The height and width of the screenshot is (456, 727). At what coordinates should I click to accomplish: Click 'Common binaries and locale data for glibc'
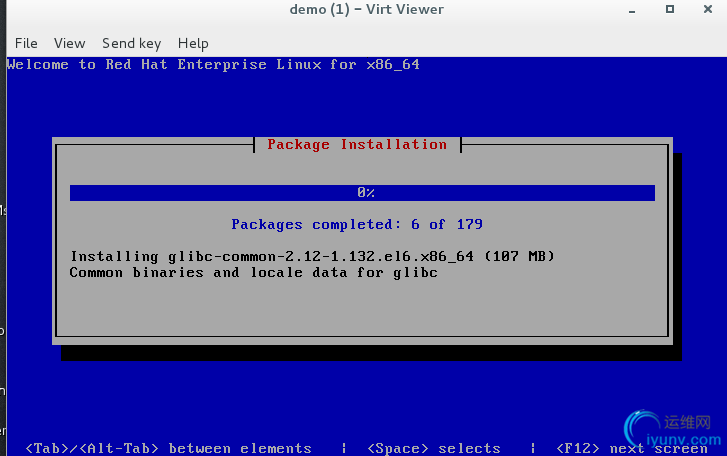point(254,272)
